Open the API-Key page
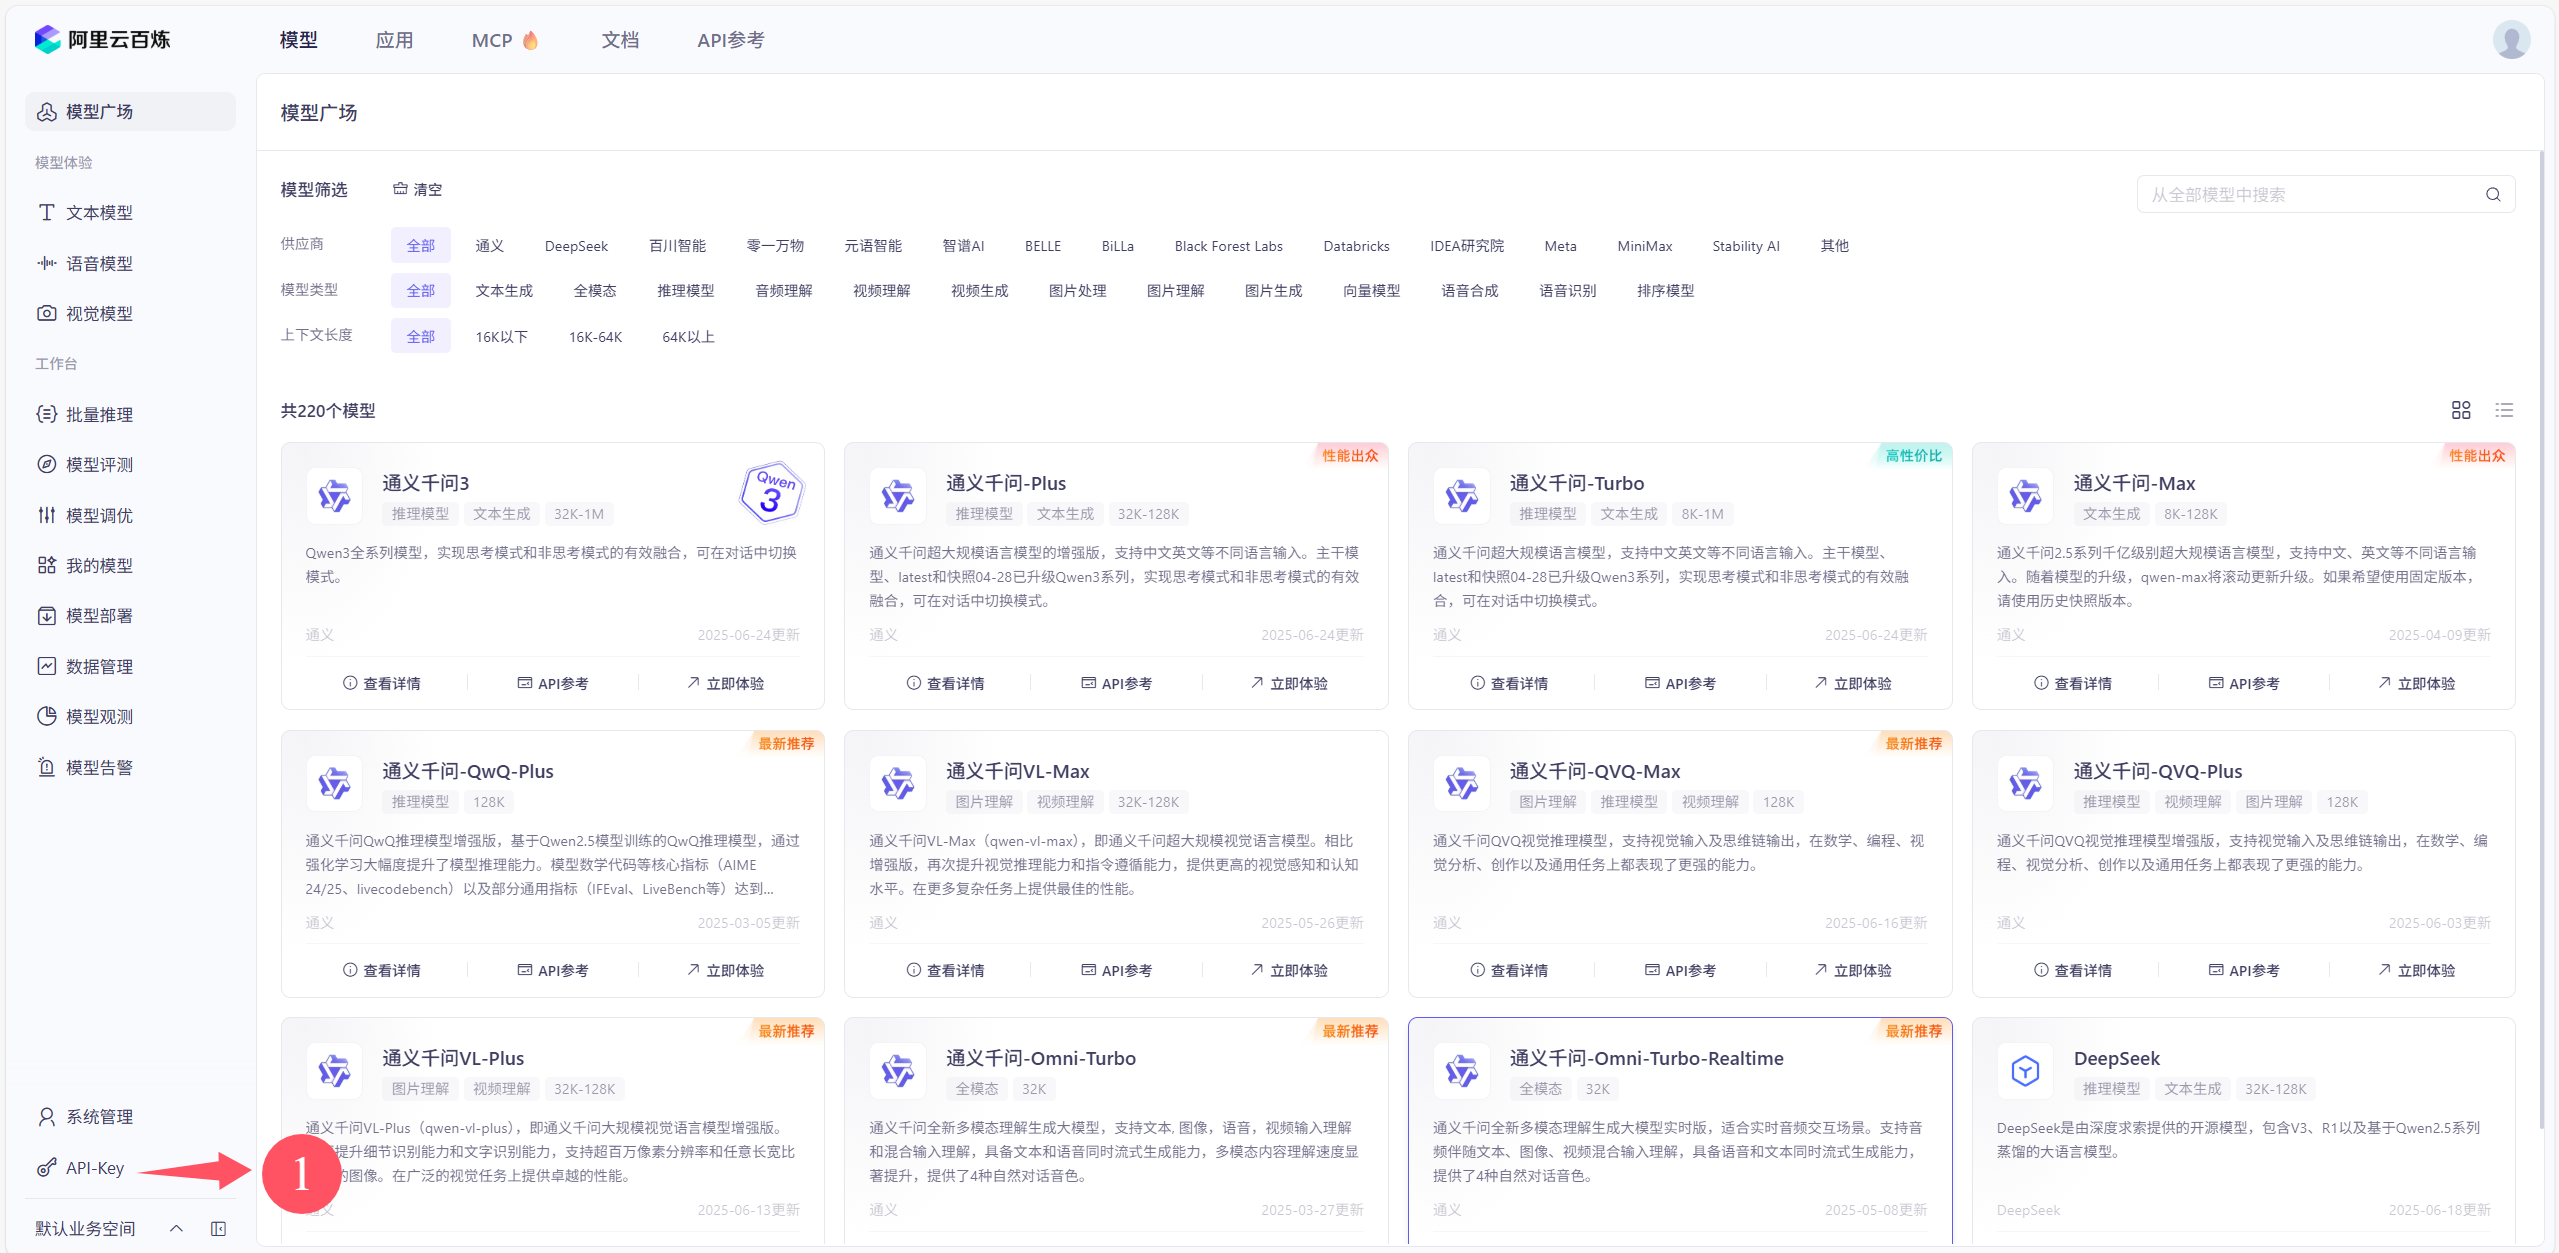Viewport: 2559px width, 1253px height. [x=95, y=1168]
